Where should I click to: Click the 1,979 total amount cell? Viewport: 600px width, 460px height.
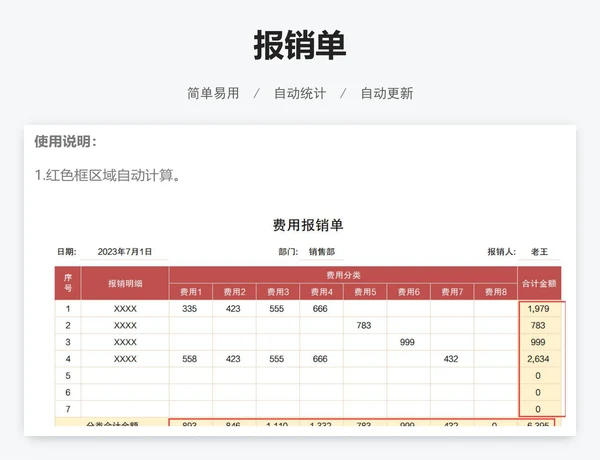click(539, 308)
